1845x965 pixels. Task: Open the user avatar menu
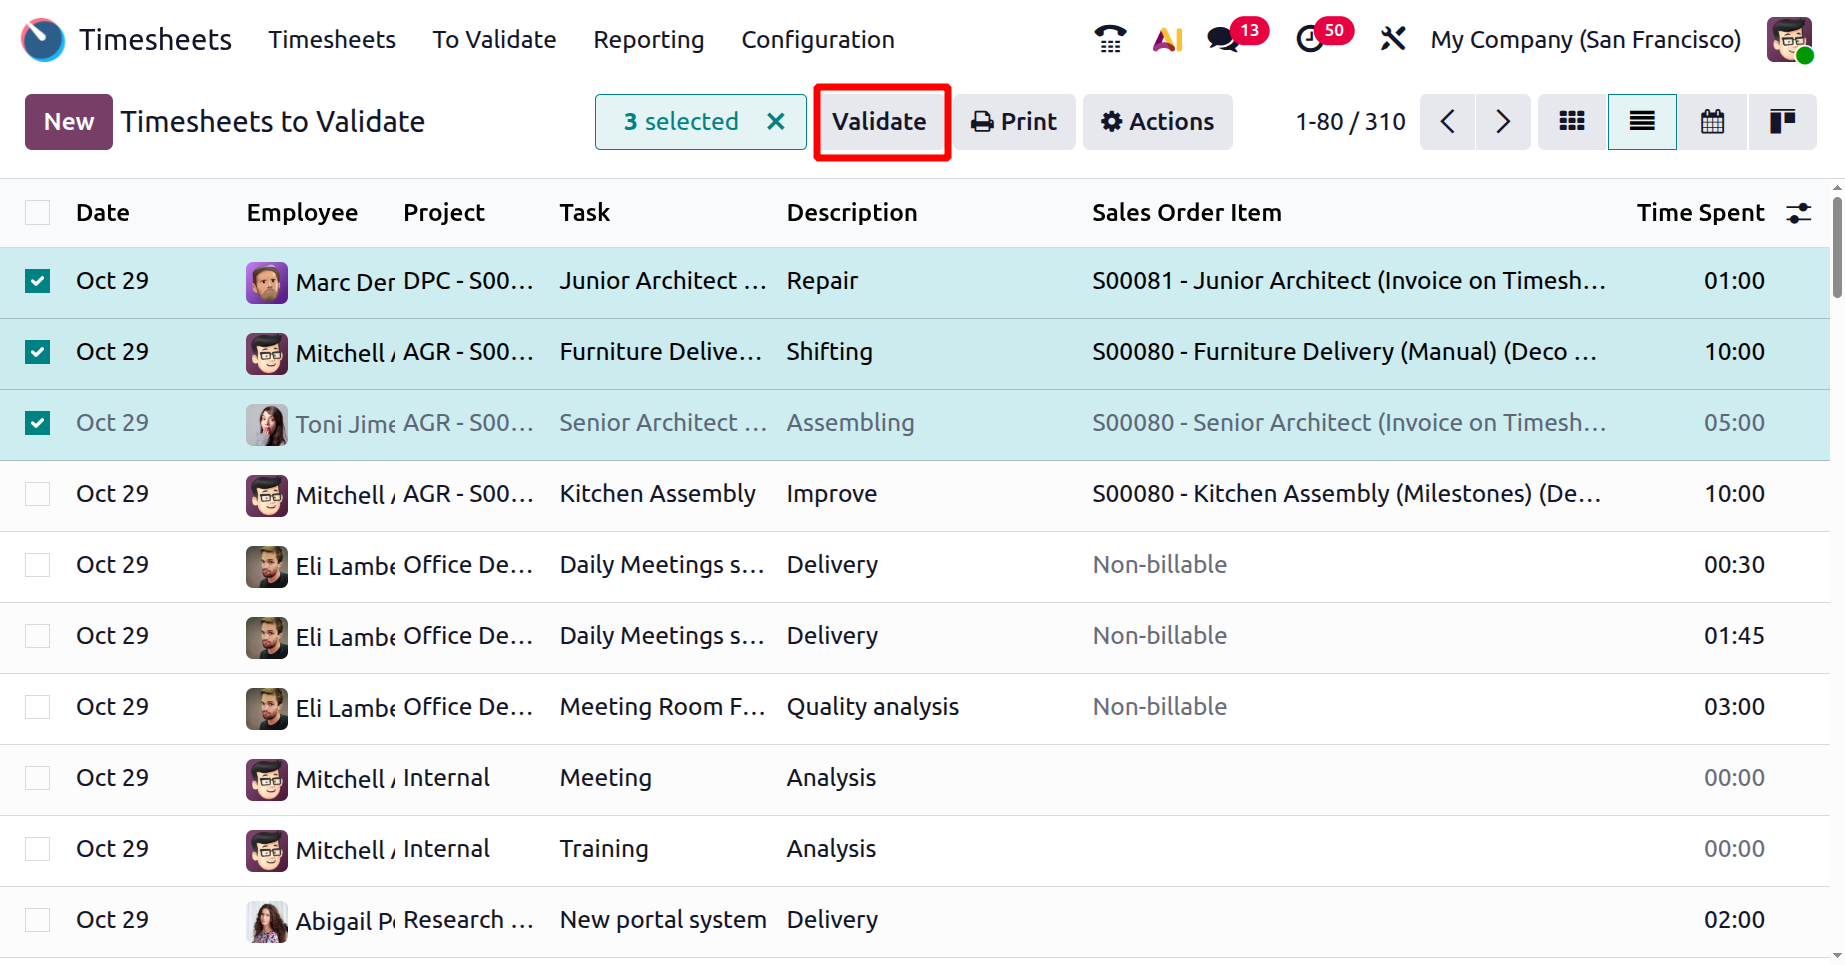tap(1789, 40)
